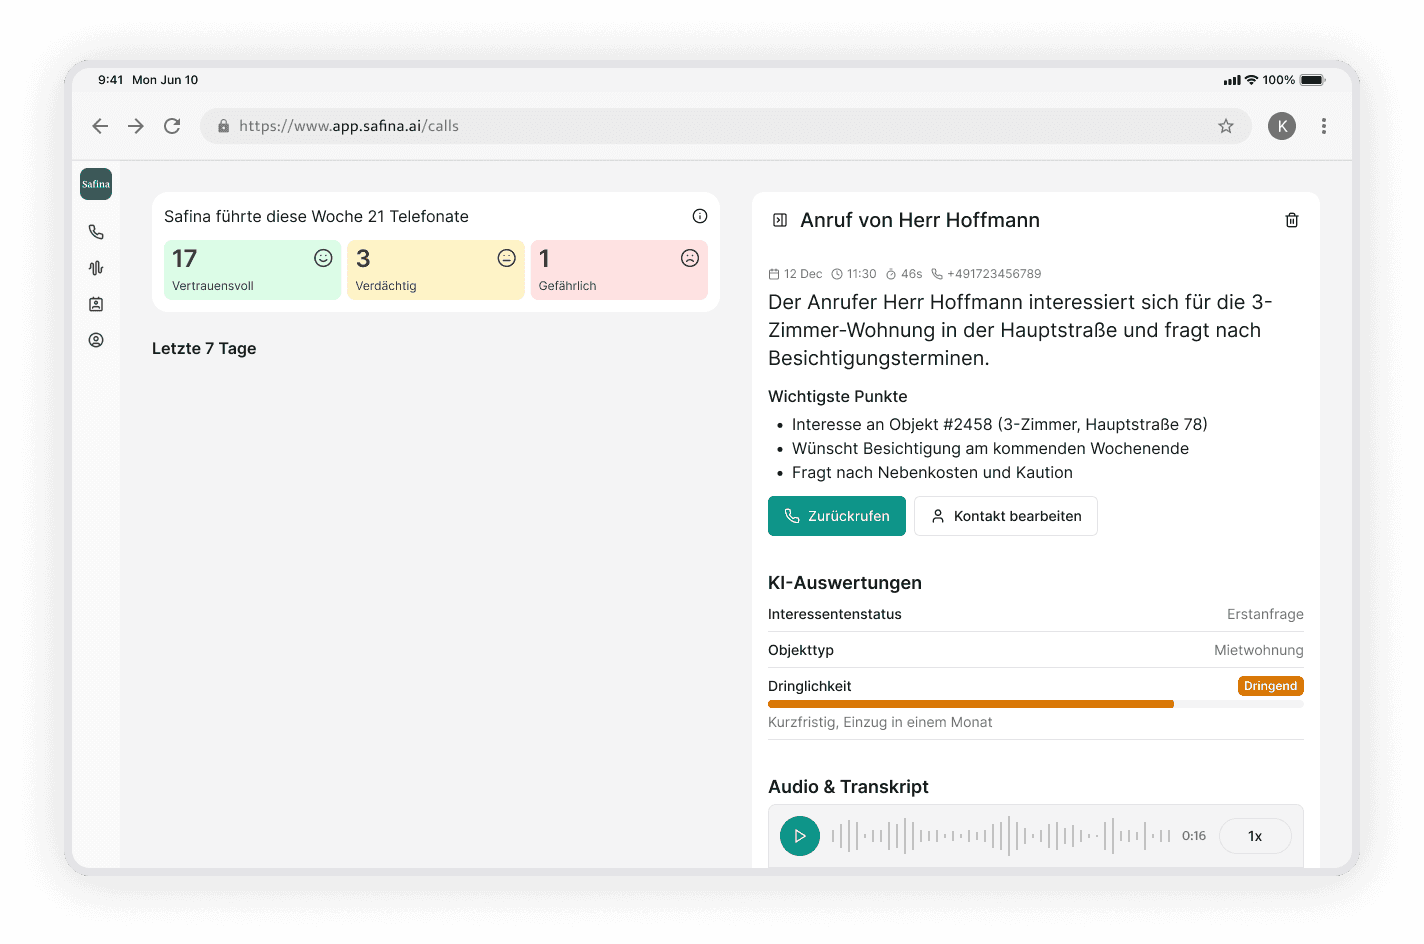Click the Safina führte diese Woche 21 Telefonate title
Screen dimensions: 1424x944
[x=316, y=216]
